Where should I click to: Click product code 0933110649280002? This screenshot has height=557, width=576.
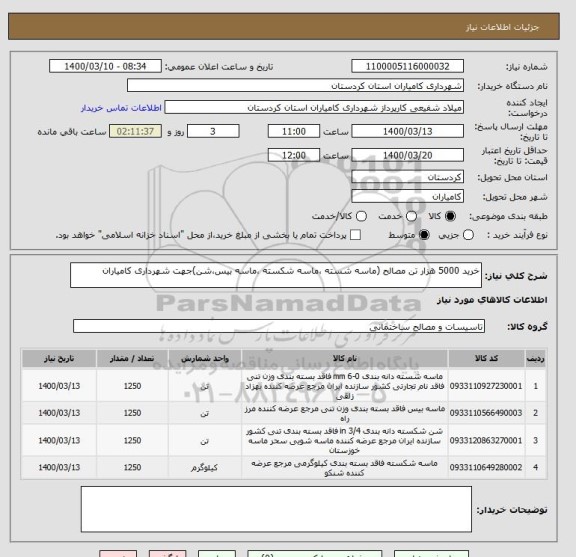coord(486,467)
